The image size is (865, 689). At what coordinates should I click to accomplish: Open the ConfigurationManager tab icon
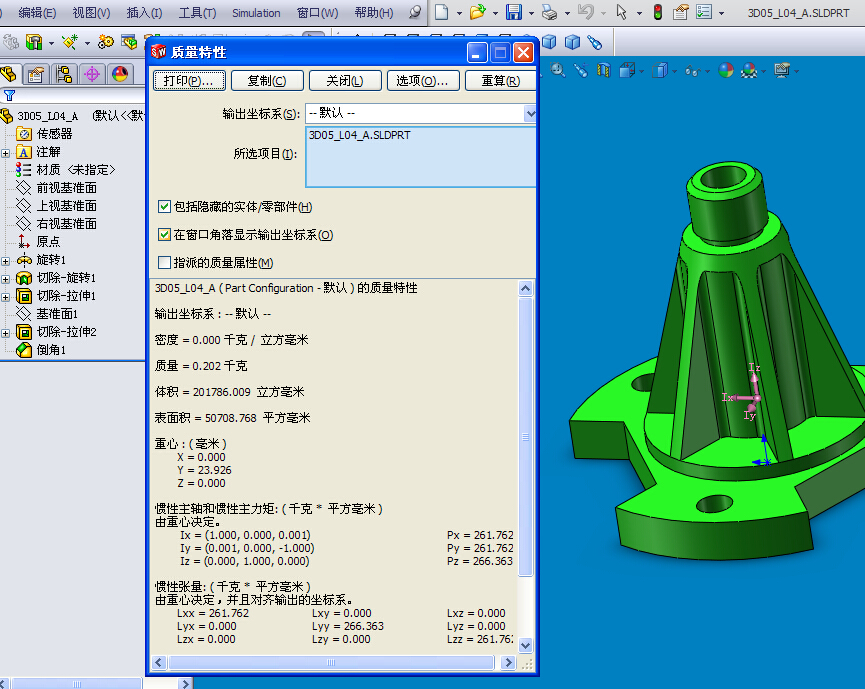click(x=64, y=74)
